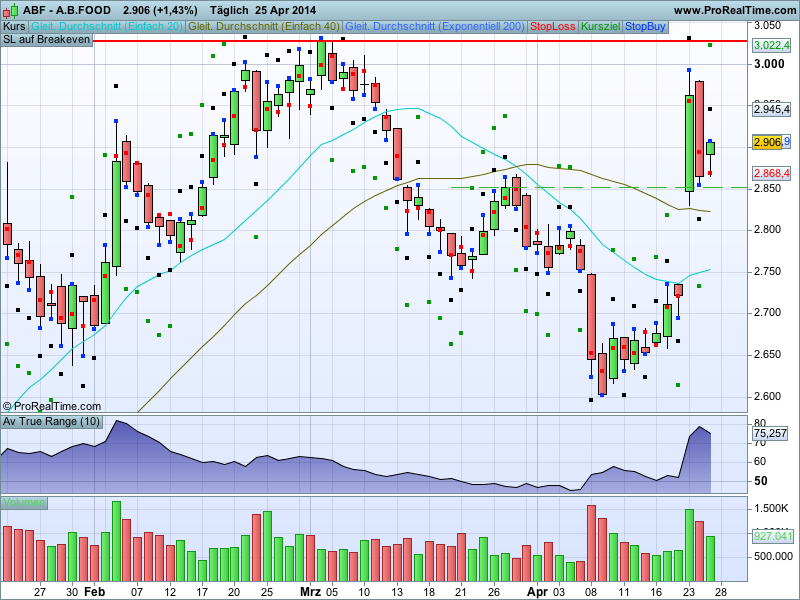The height and width of the screenshot is (600, 800).
Task: Click the red 2.868,4 price tag
Action: 771,173
